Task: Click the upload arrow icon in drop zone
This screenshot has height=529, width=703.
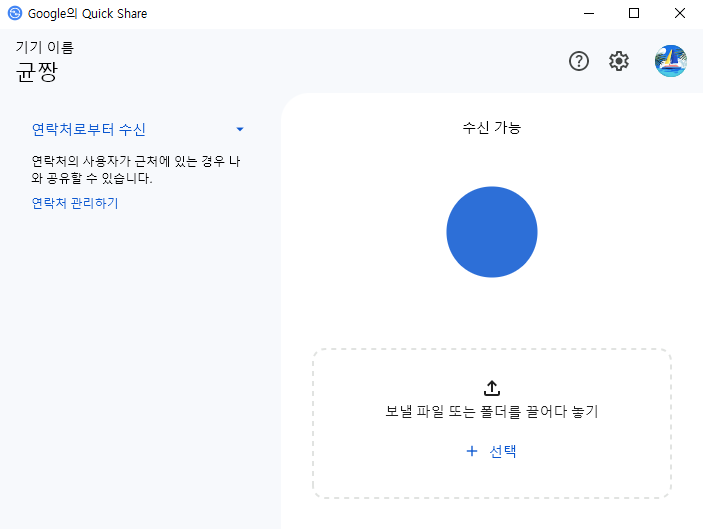Action: click(492, 388)
